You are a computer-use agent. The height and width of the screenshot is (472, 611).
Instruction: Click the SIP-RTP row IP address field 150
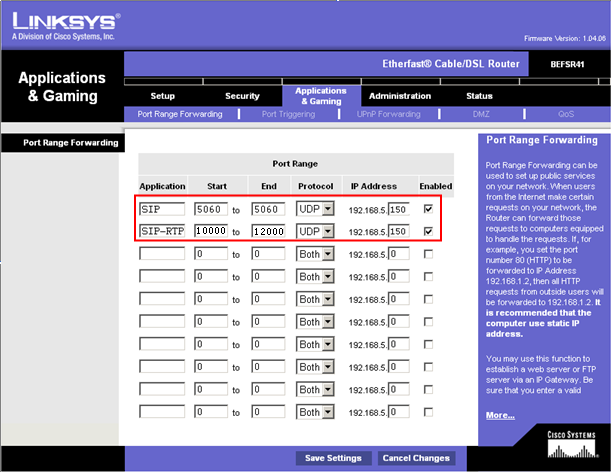point(399,232)
